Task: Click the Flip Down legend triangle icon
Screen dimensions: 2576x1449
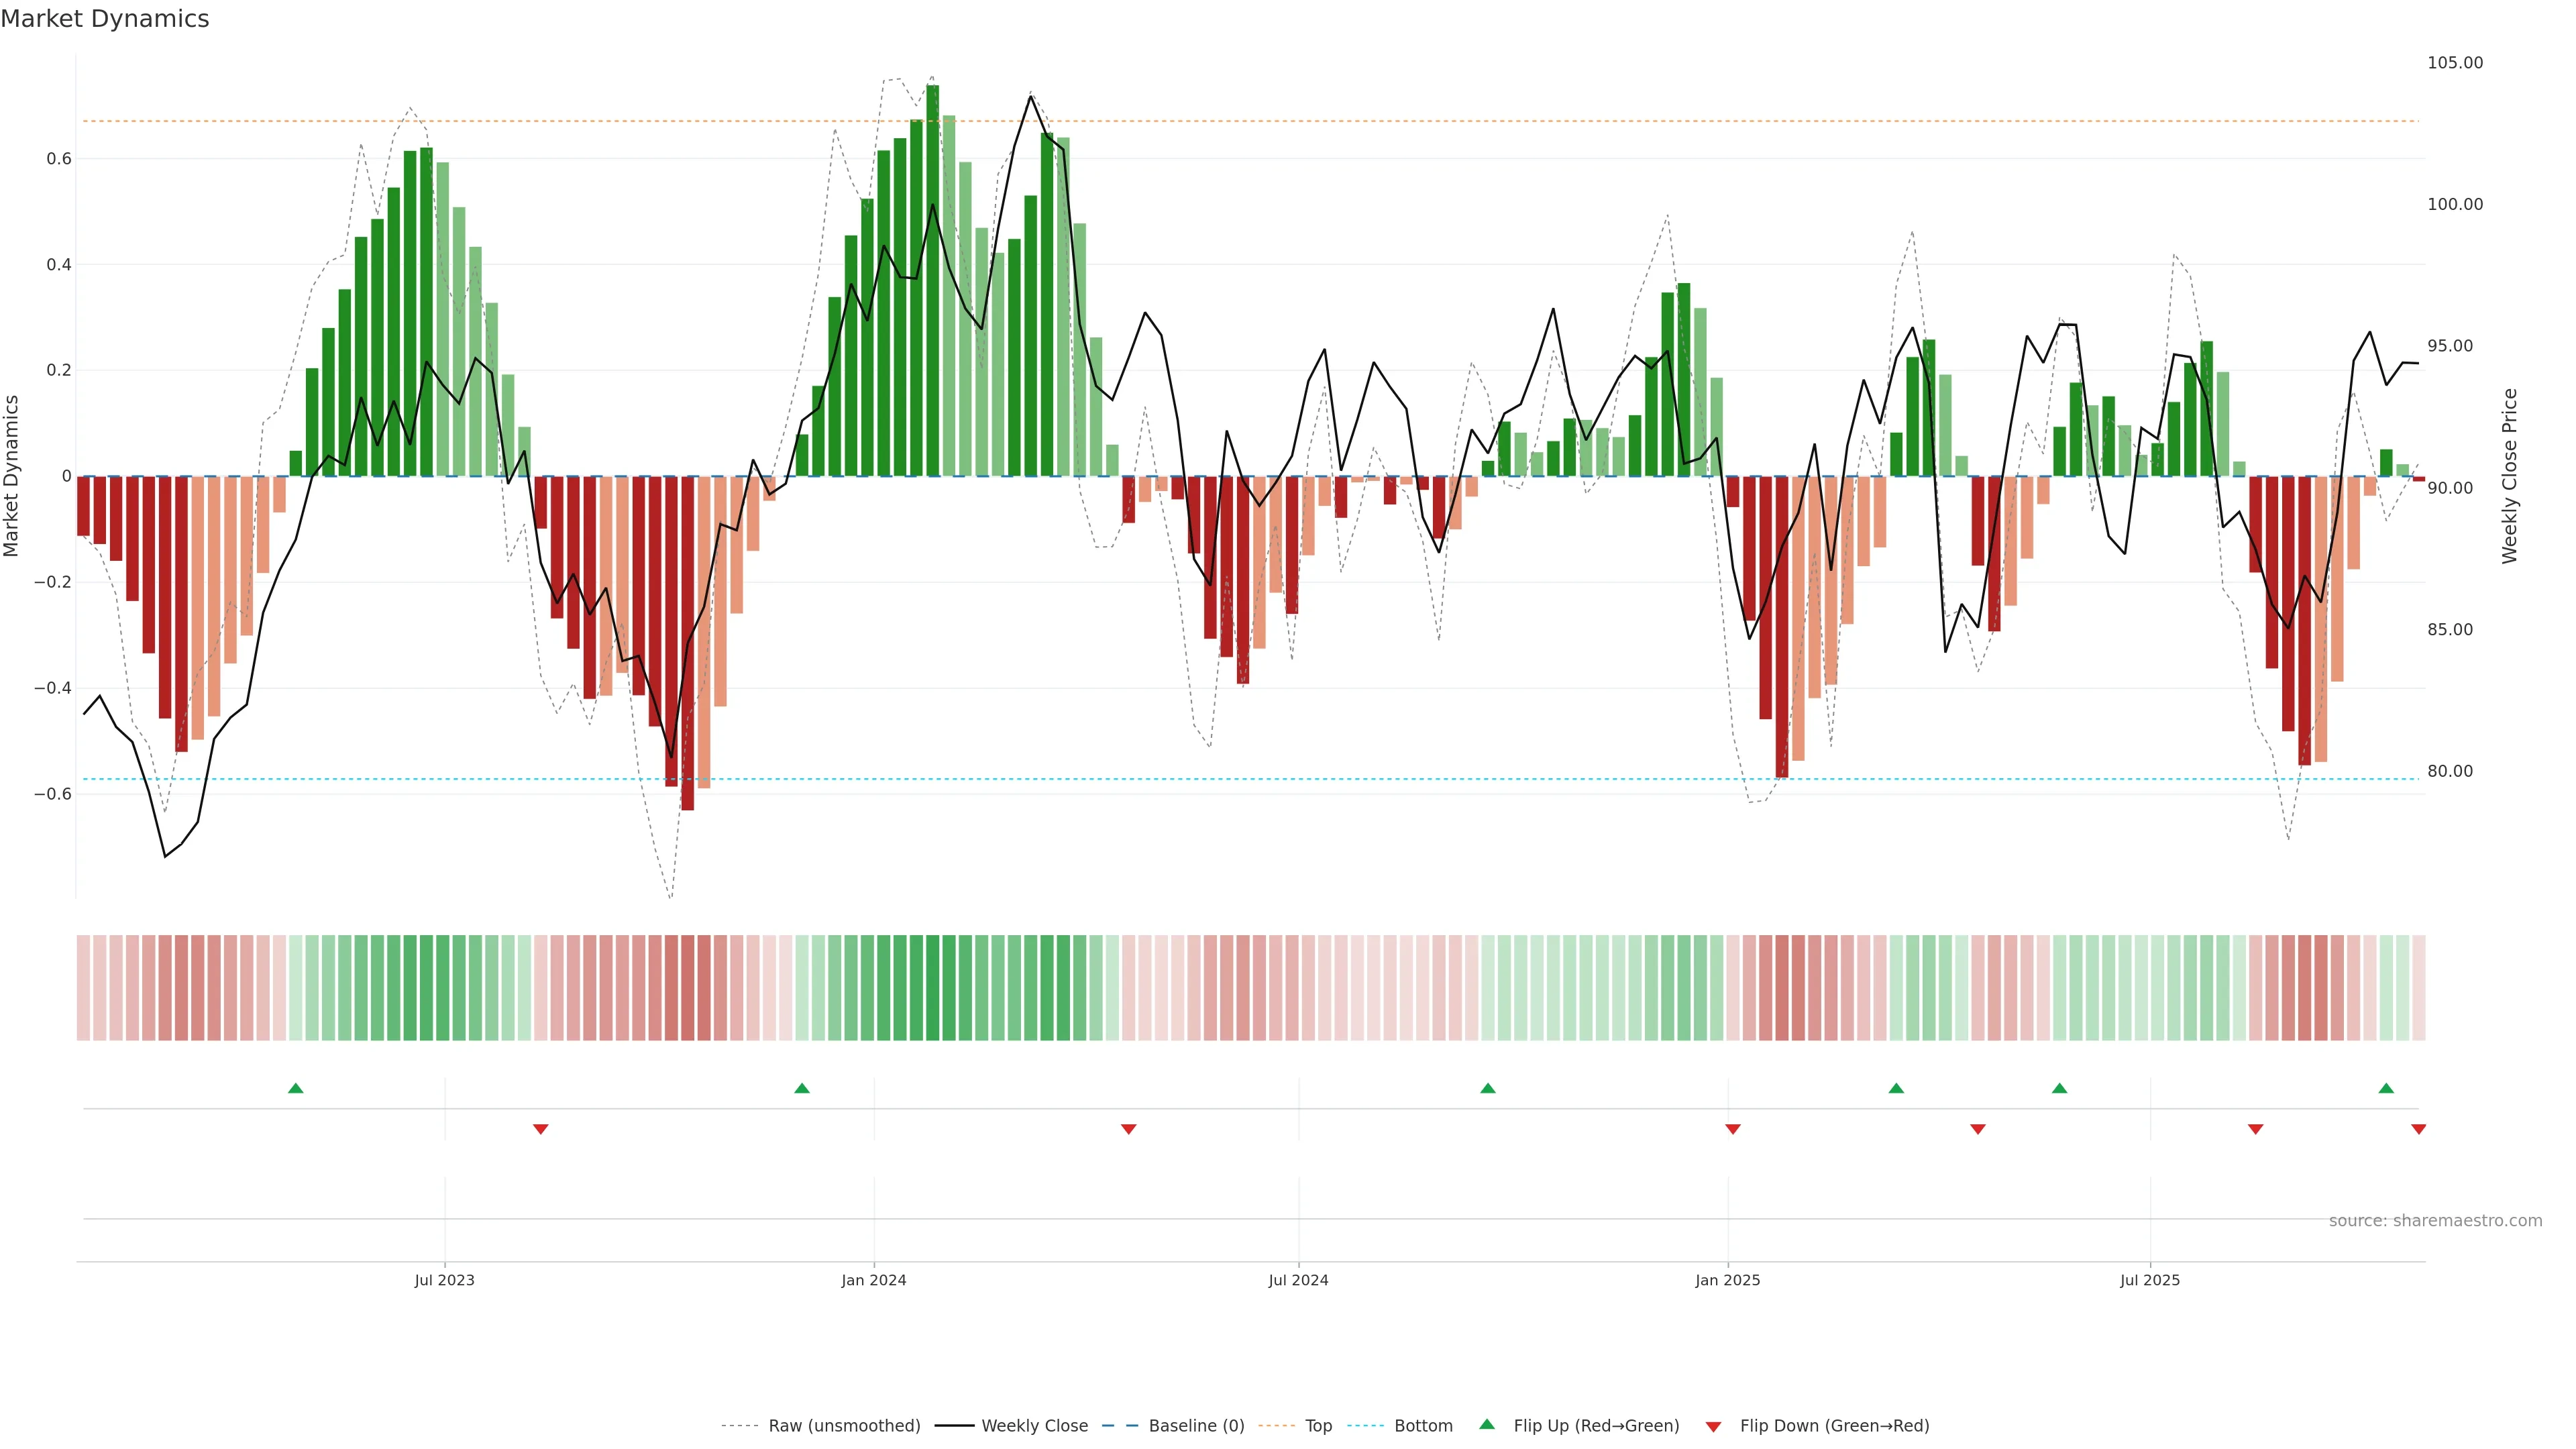Action: 1713,1426
